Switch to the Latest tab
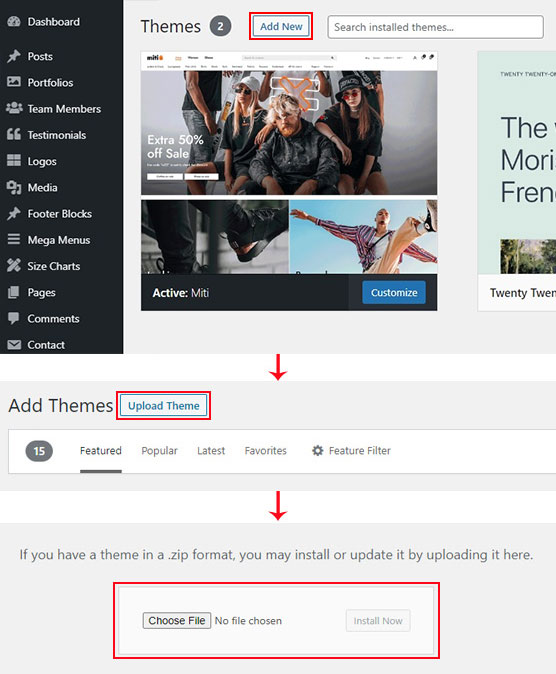 tap(211, 451)
